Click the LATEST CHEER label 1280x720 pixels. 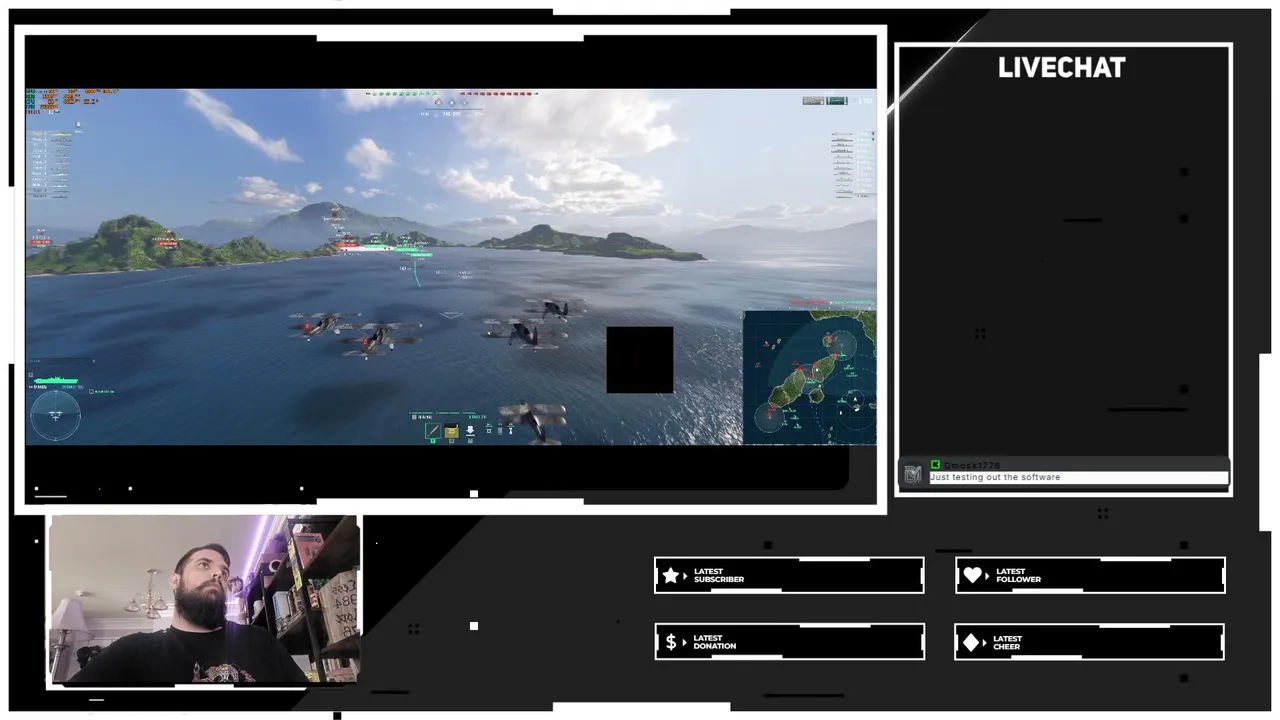(1008, 642)
